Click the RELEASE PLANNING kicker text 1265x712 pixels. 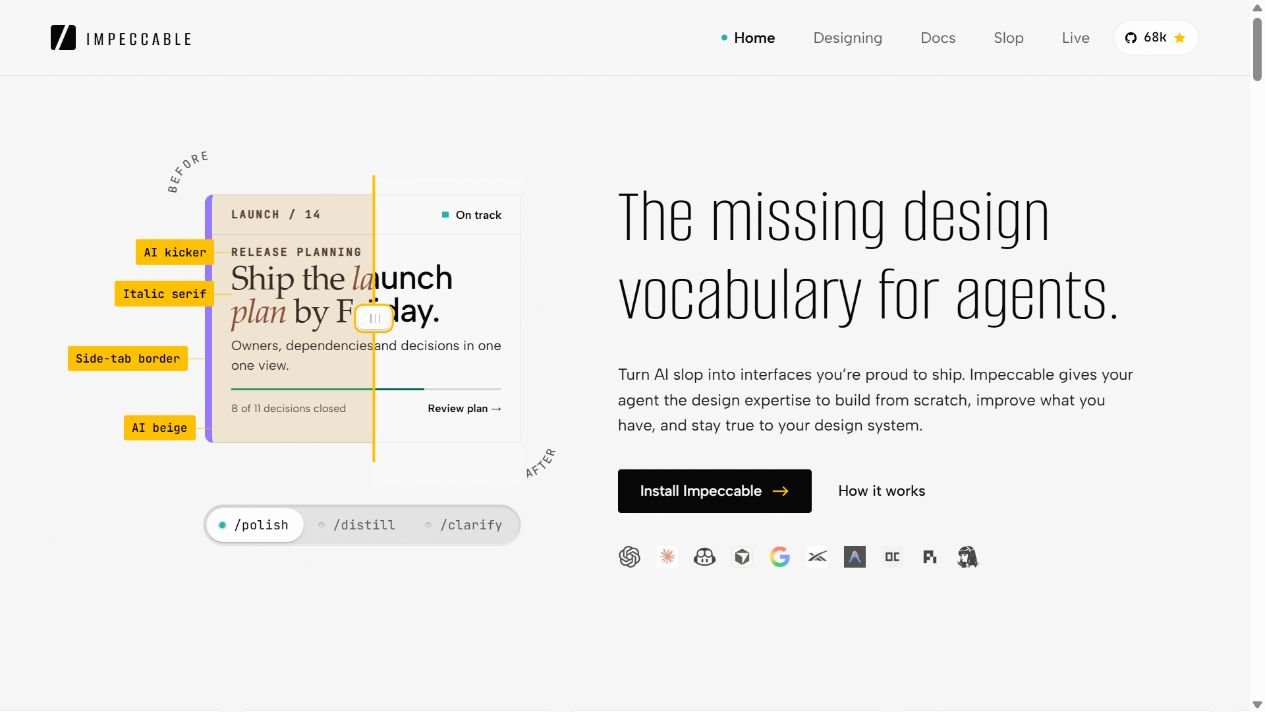297,252
